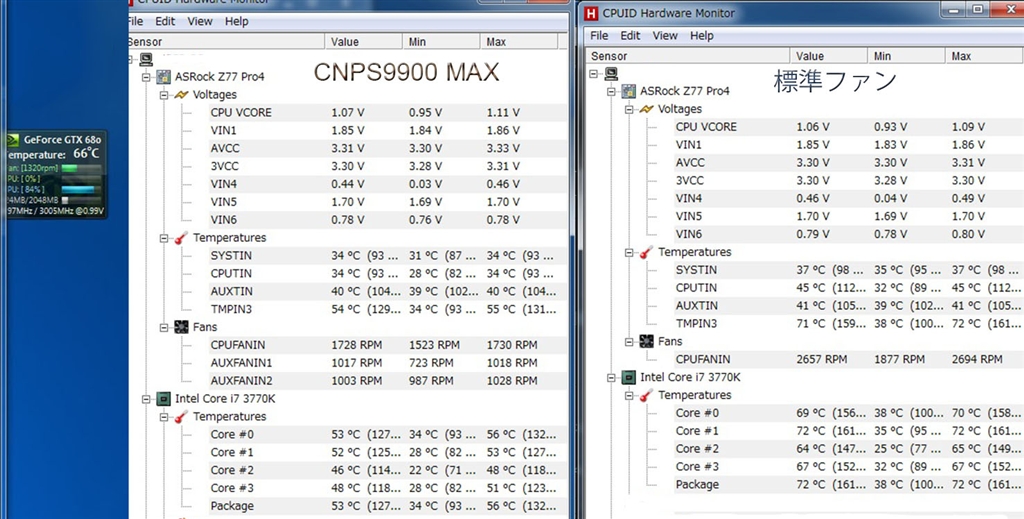The image size is (1024, 519).
Task: Select the CPUFANIN row in right window
Action: (x=702, y=359)
